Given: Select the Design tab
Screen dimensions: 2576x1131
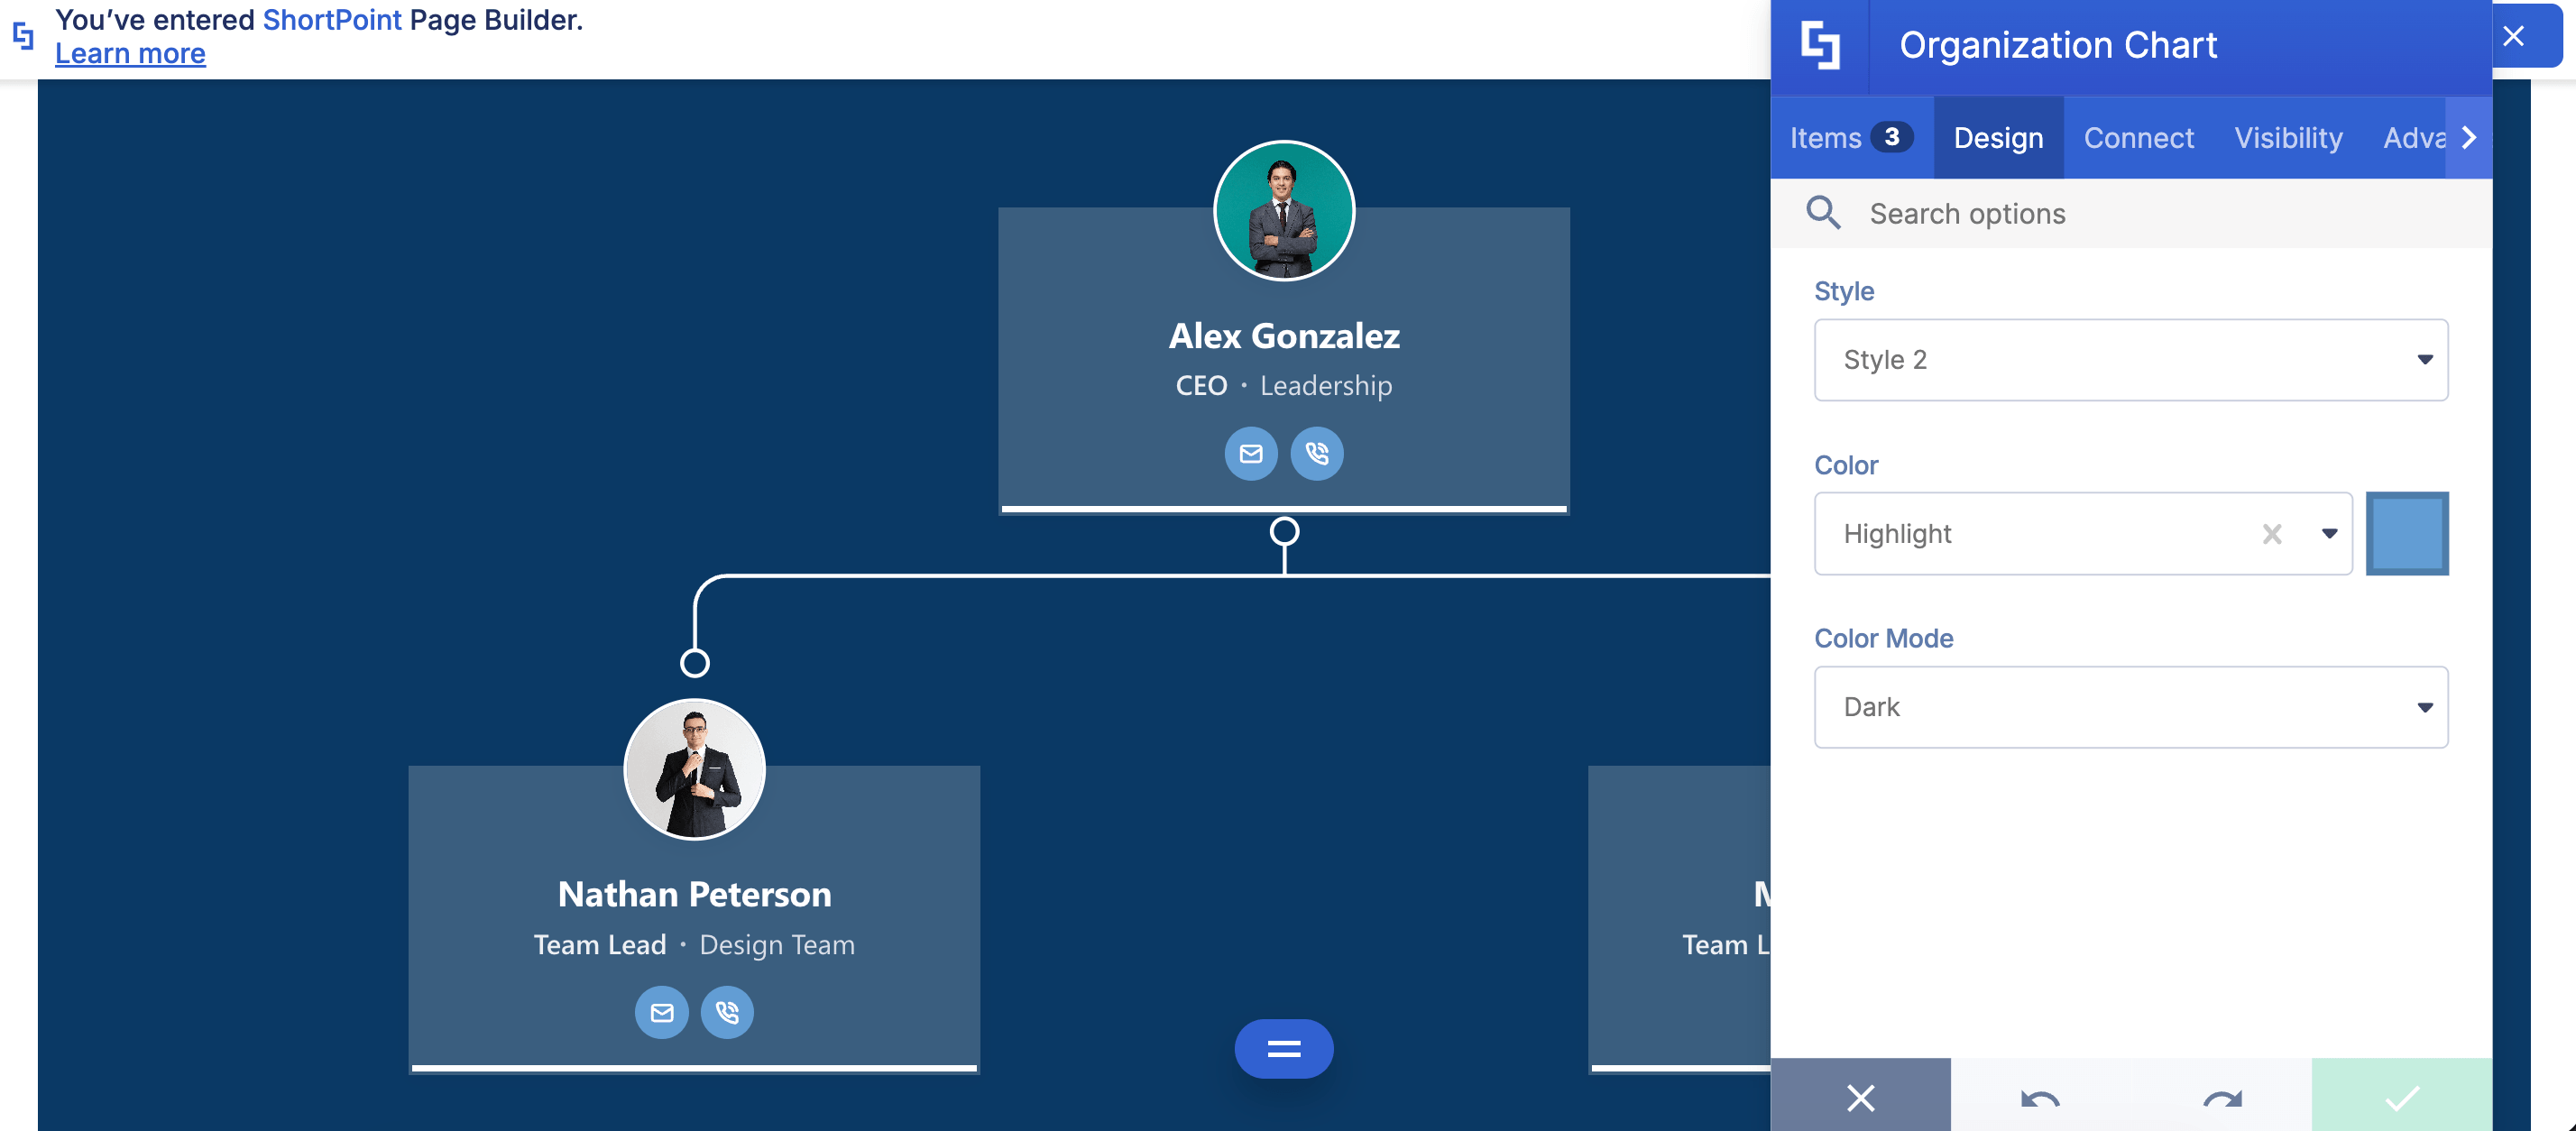Looking at the screenshot, I should 1998,138.
